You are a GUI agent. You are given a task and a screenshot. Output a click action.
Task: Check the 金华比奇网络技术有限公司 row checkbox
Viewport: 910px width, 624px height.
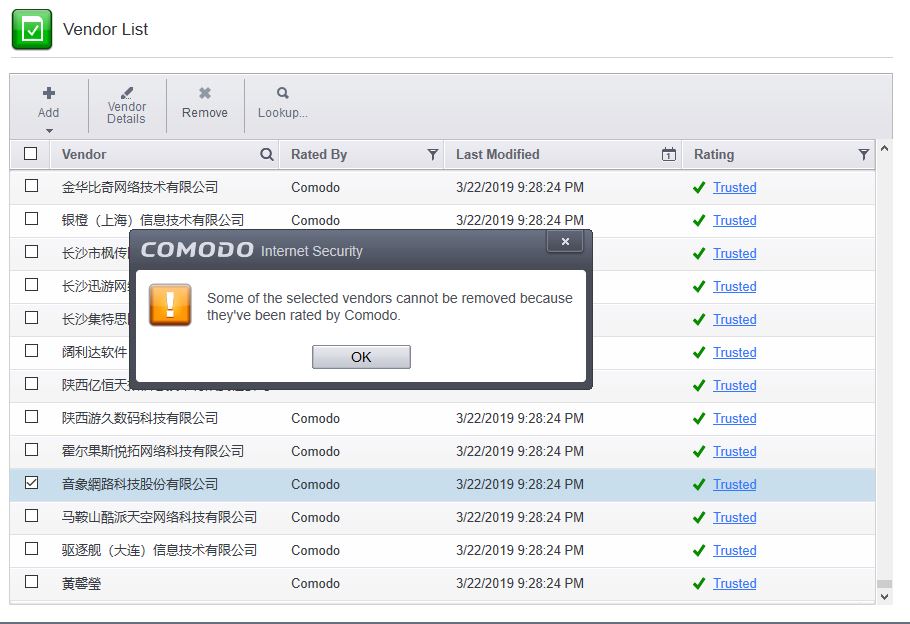point(31,186)
